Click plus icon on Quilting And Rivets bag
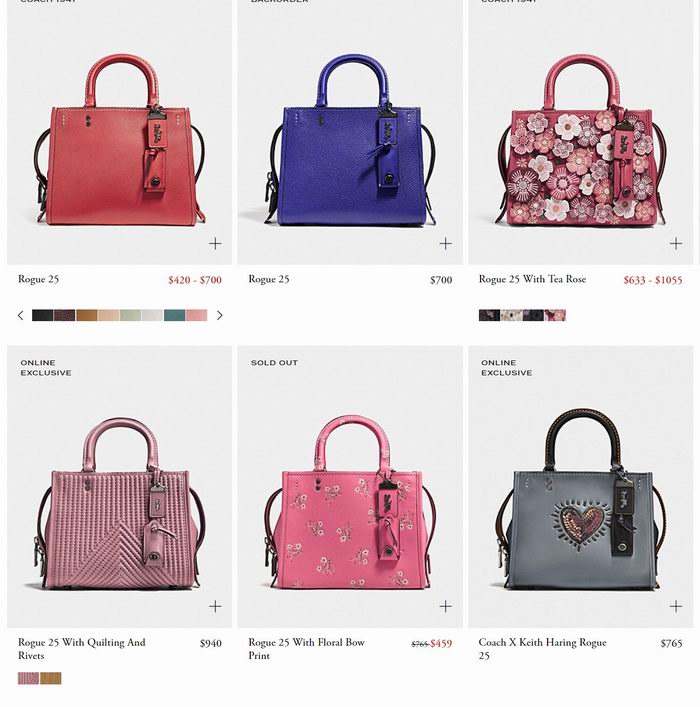 [215, 606]
